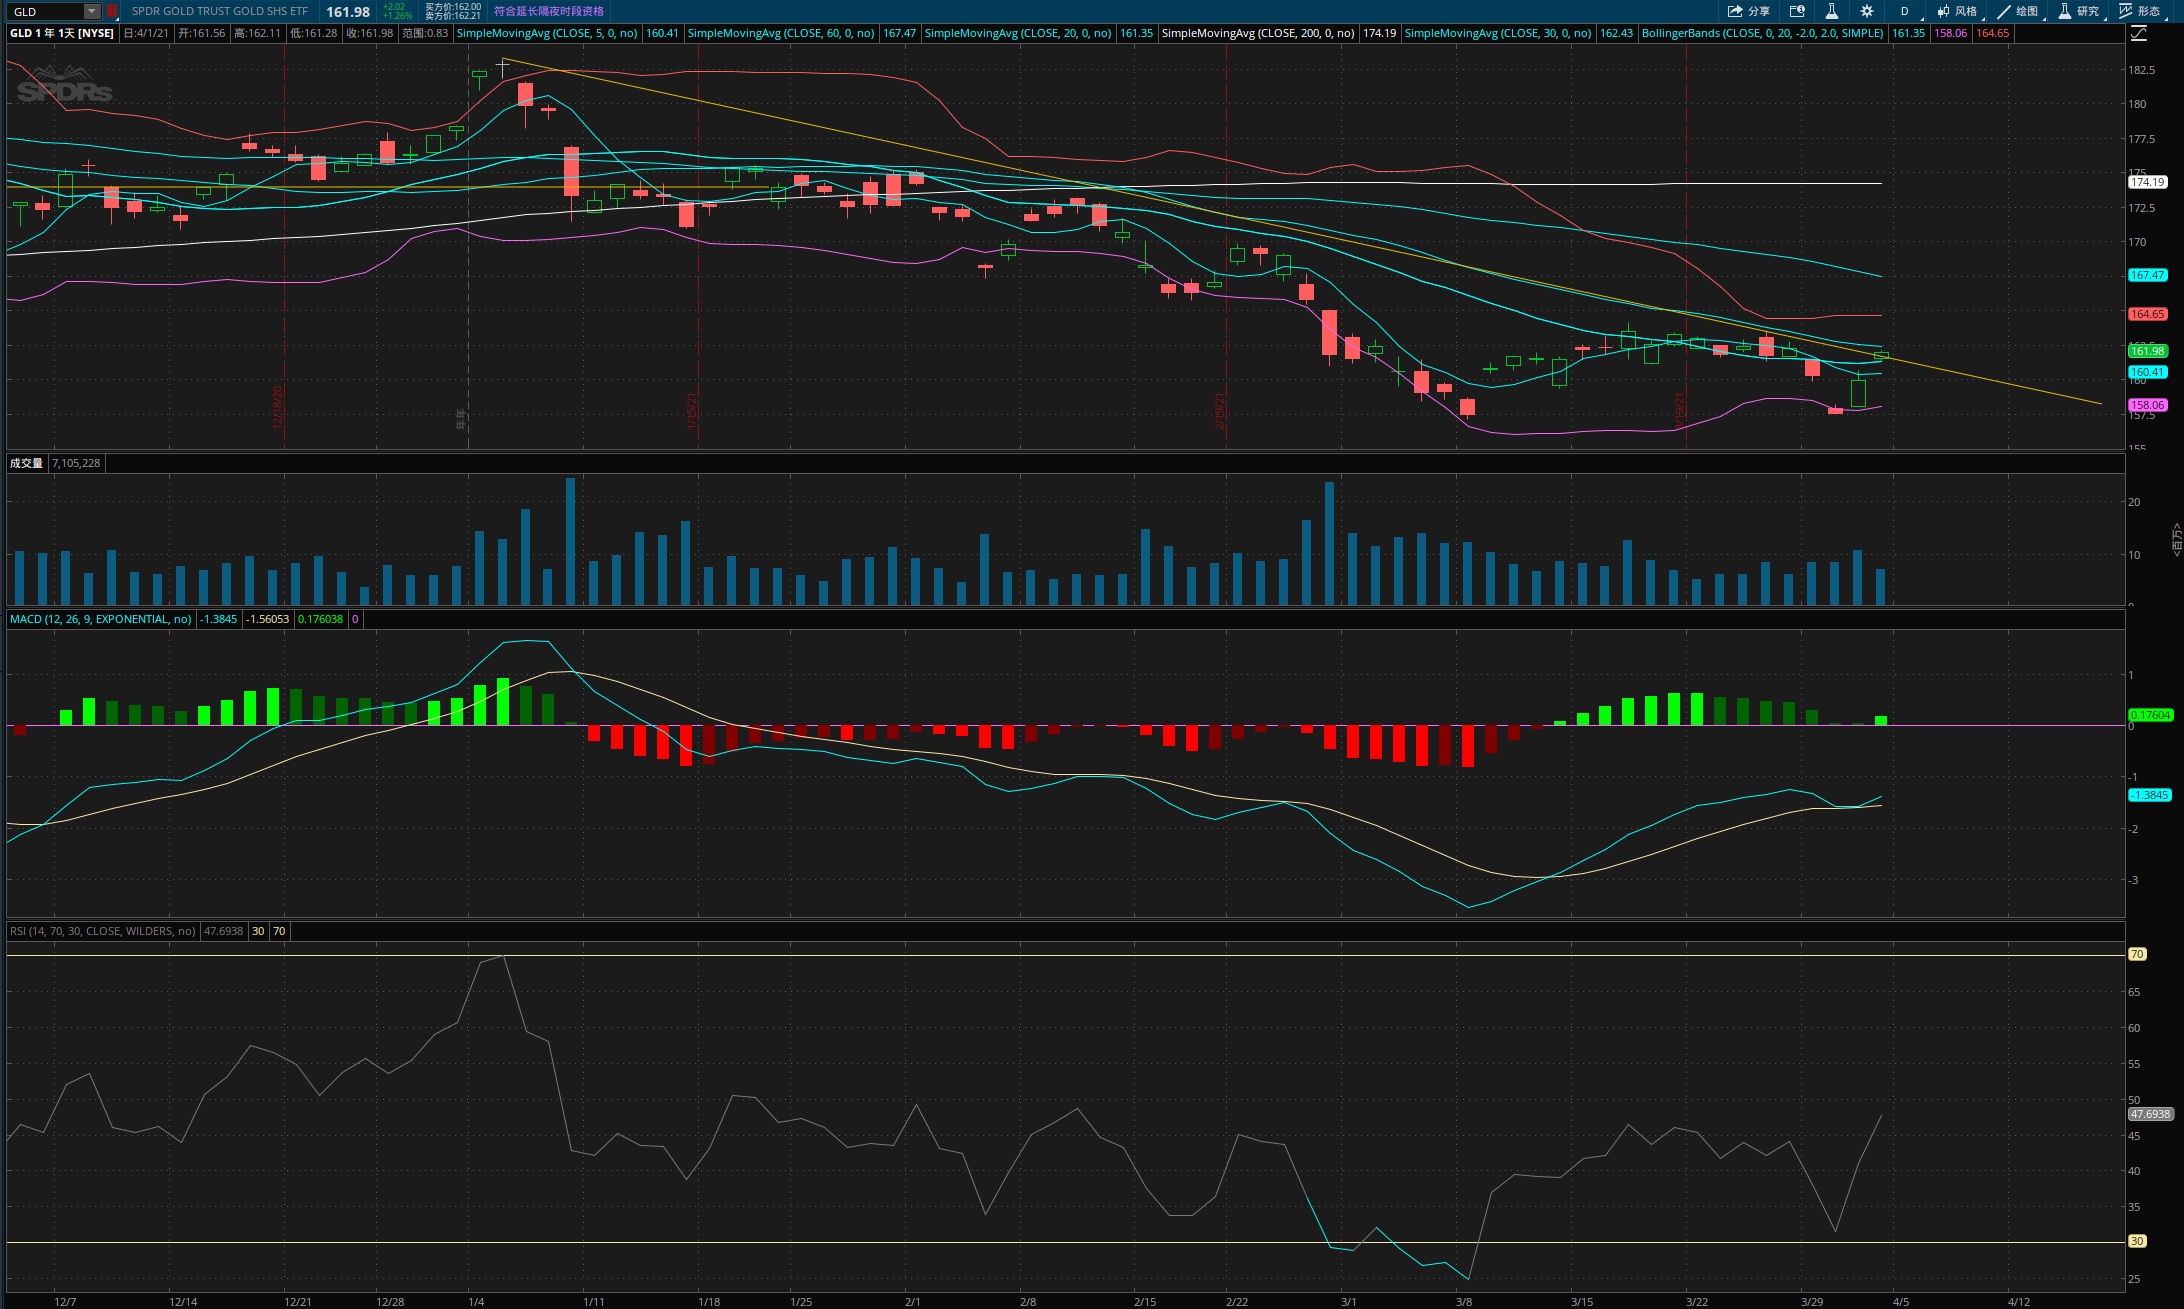Viewport: 2184px width, 1309px height.
Task: Click the MACD value -1.3845 in header
Action: [x=219, y=619]
